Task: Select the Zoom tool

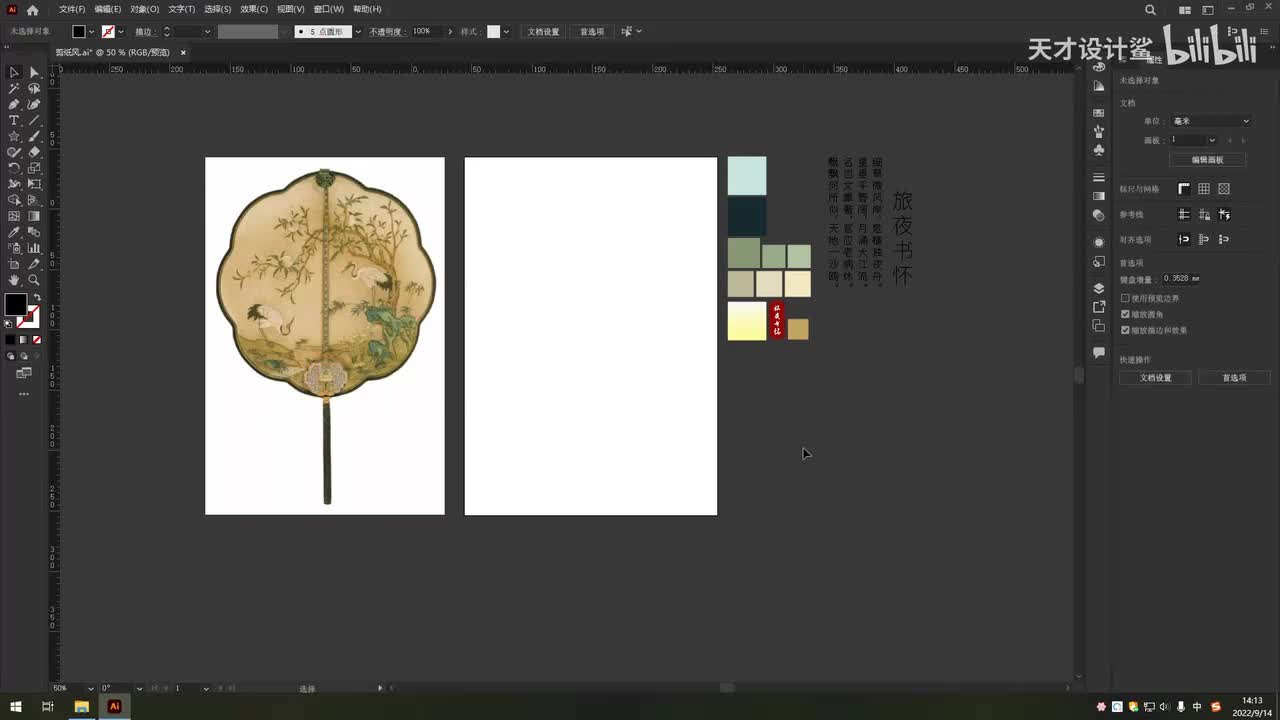Action: pos(34,280)
